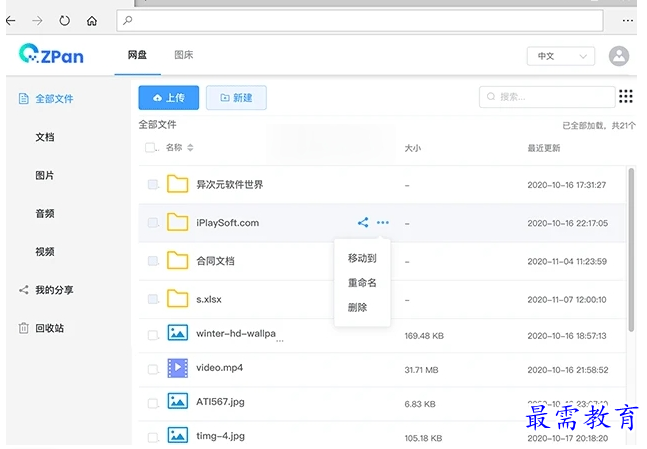Screen dimensions: 647x449
Task: Switch to grid view layout icon
Action: click(x=626, y=97)
